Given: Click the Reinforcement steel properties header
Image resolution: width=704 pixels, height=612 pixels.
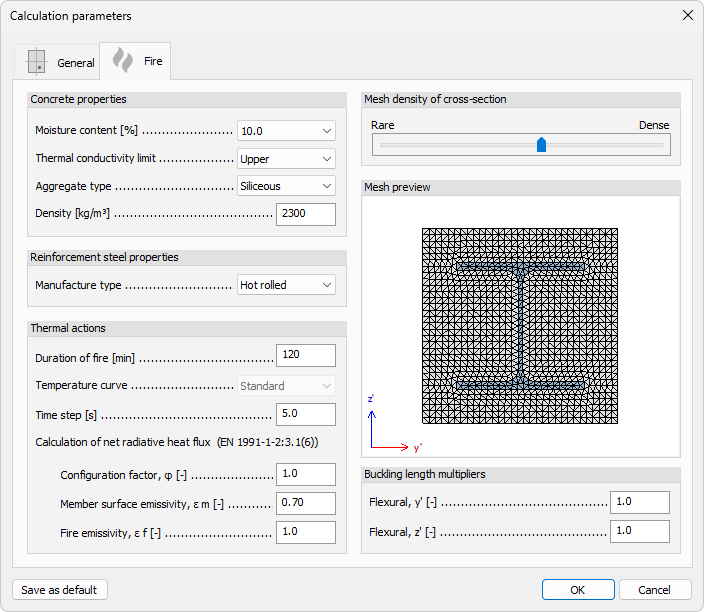Looking at the screenshot, I should point(187,257).
